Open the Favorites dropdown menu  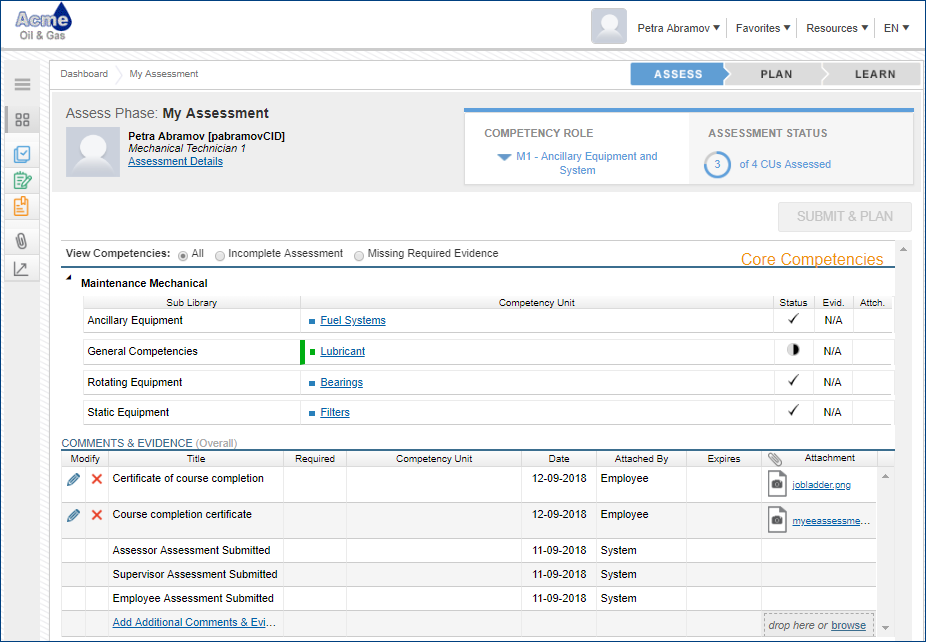point(763,28)
